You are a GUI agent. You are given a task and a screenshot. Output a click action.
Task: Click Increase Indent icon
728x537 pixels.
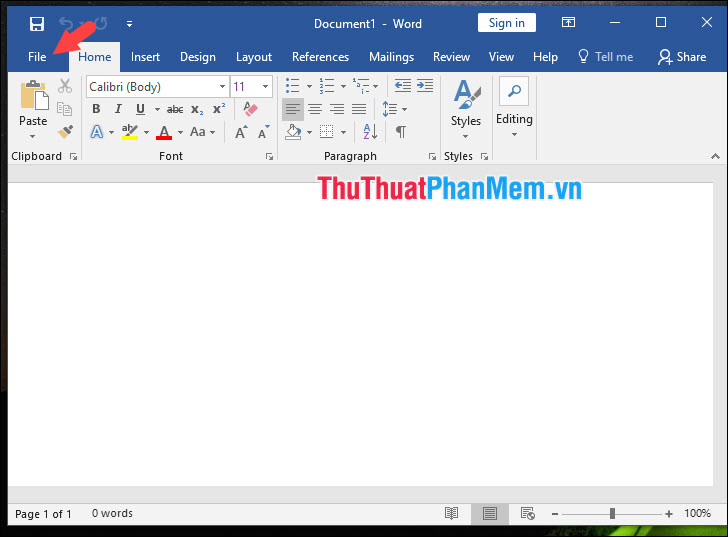point(425,85)
